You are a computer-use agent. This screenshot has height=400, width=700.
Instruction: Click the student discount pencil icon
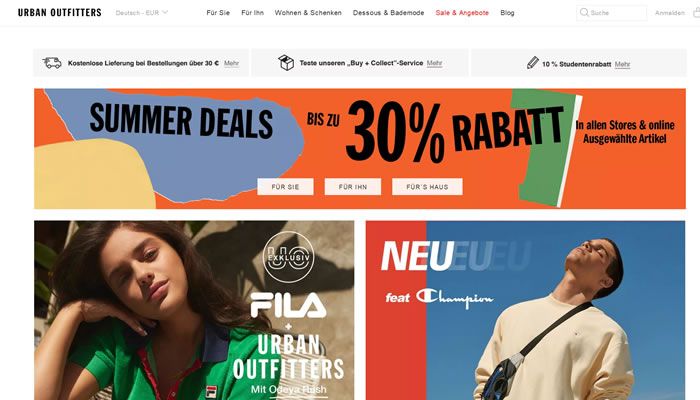[533, 62]
